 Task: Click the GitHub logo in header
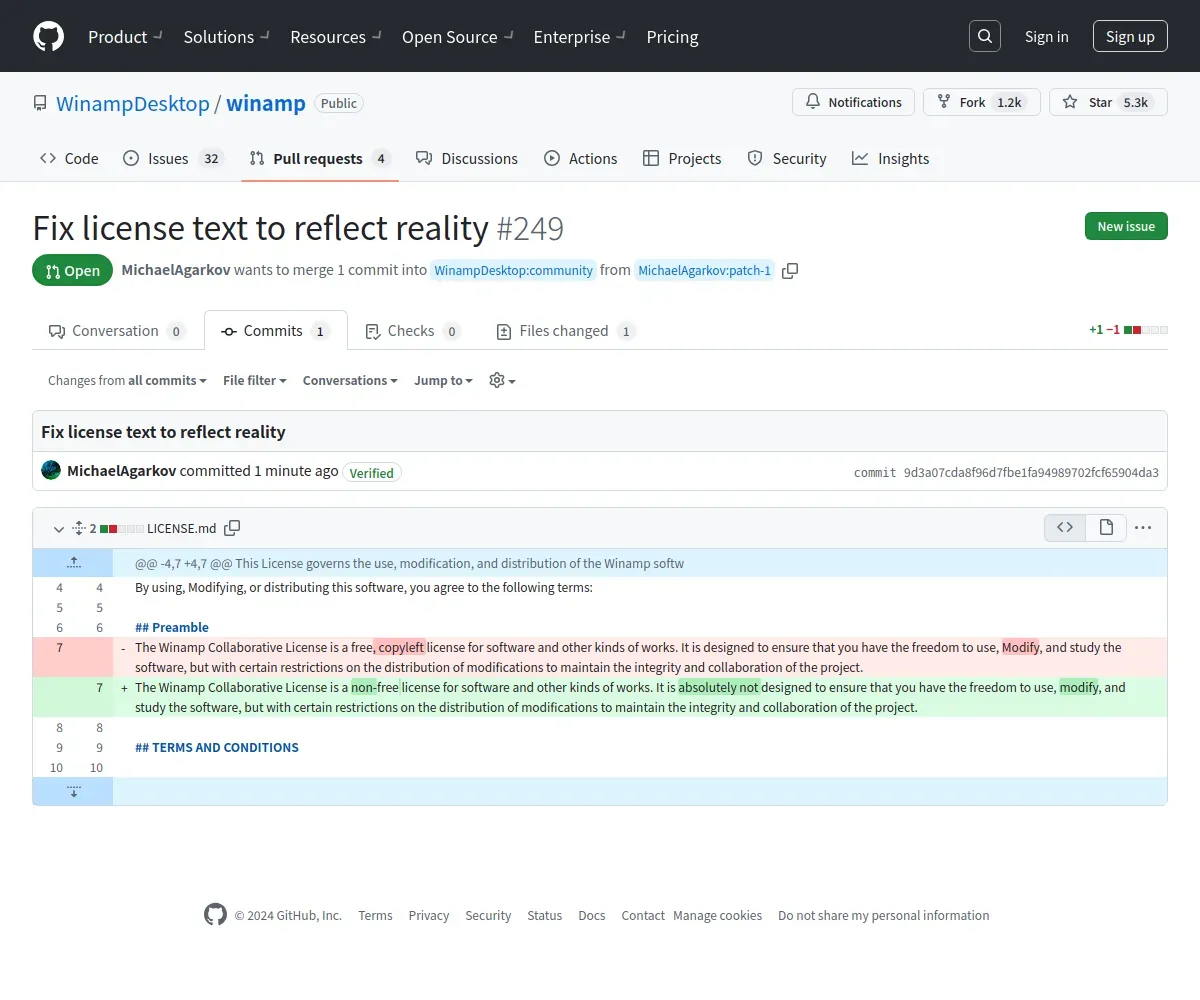[x=48, y=36]
